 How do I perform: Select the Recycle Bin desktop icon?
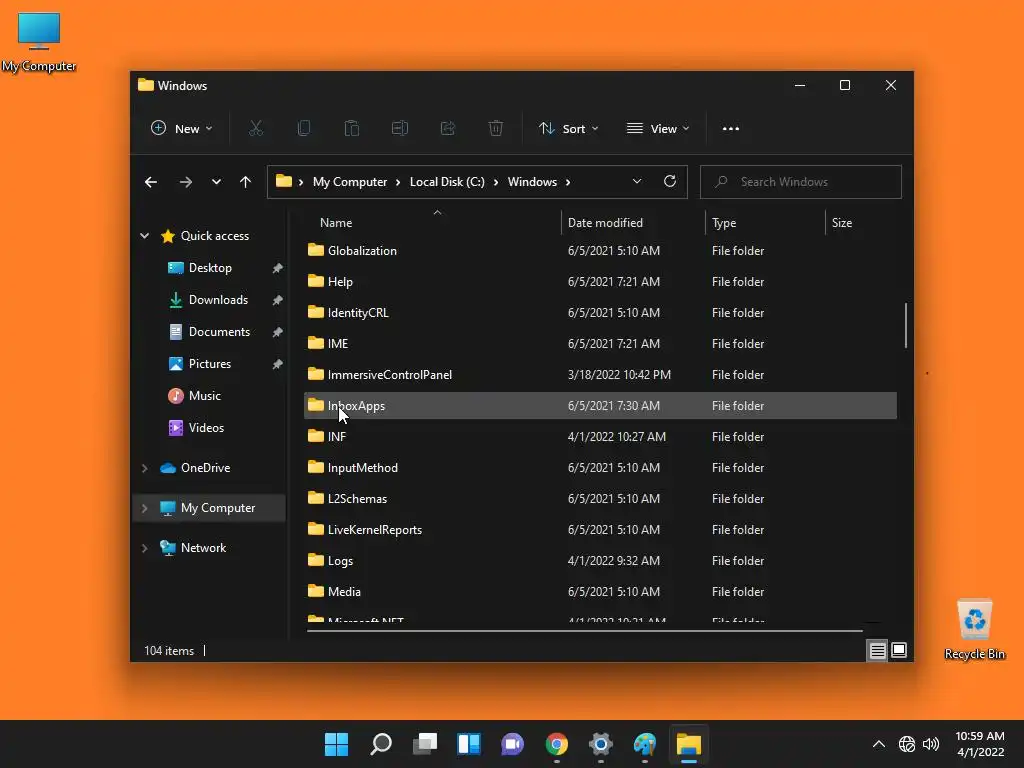[974, 630]
